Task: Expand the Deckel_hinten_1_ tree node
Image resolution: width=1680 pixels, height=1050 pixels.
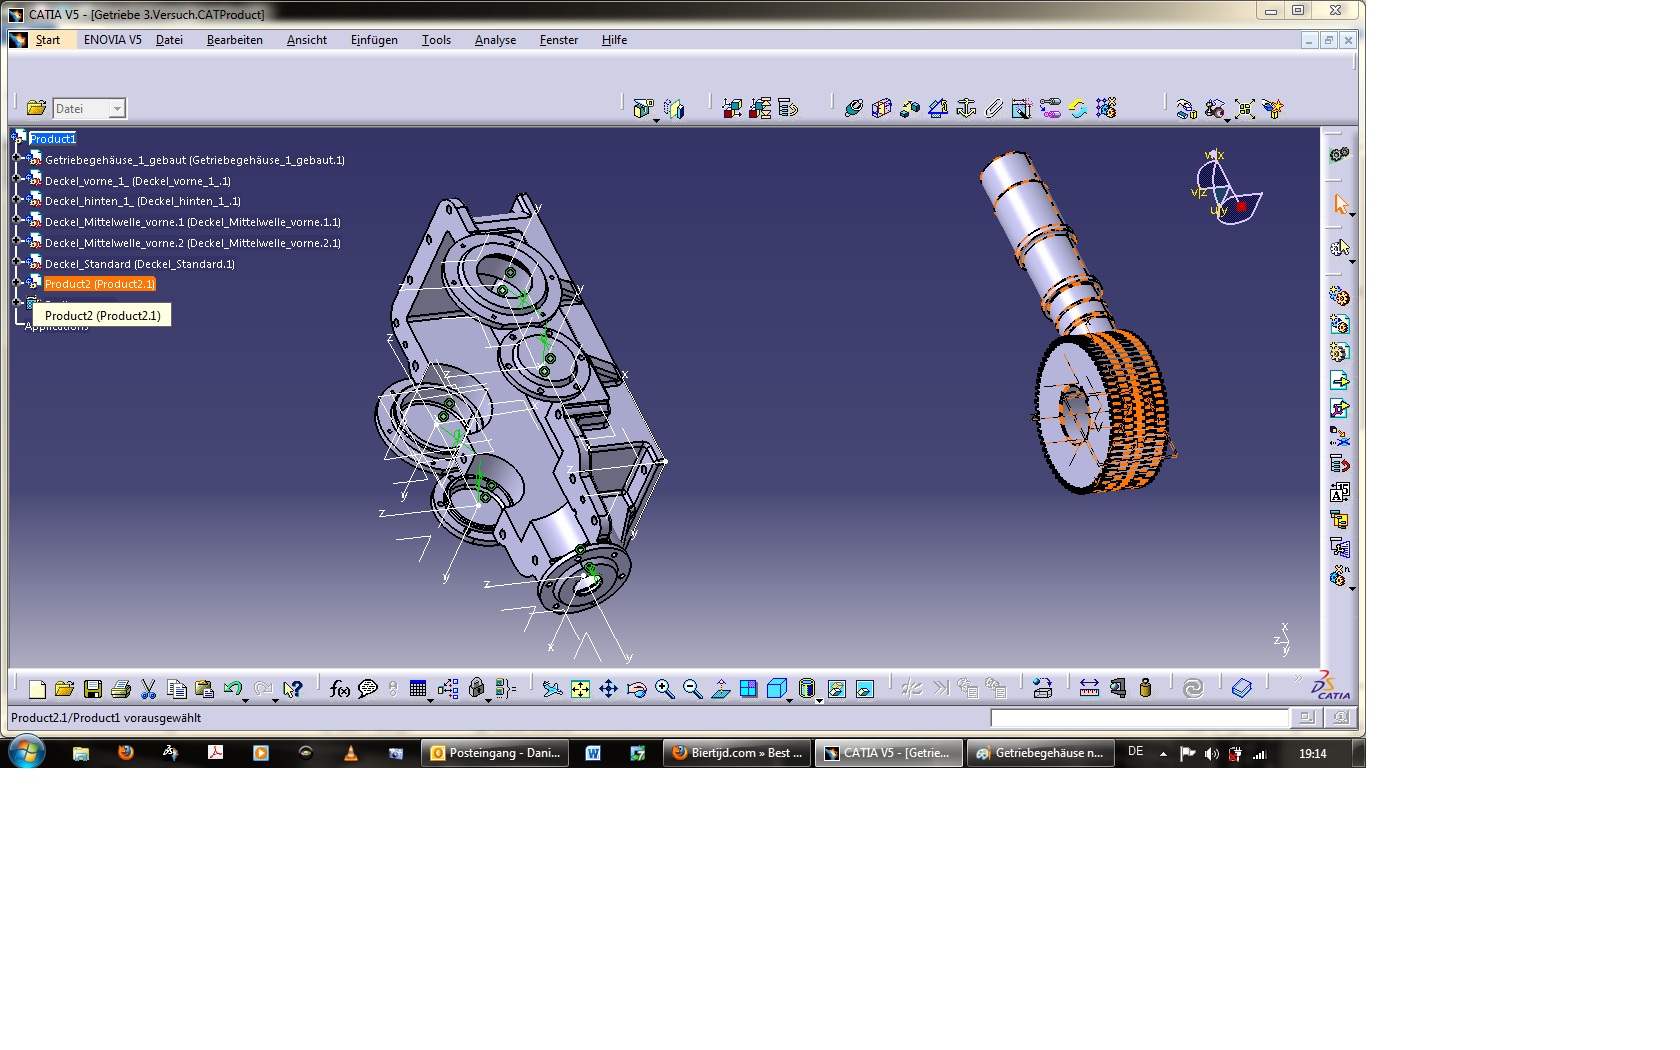Action: [17, 199]
